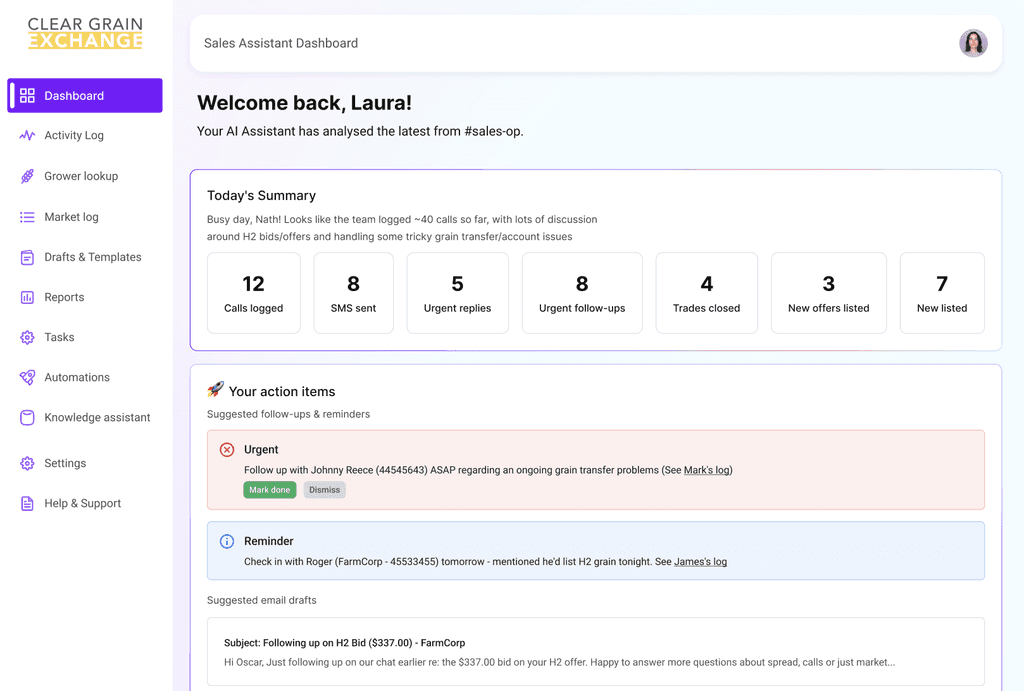Open the Dashboard menu item
This screenshot has height=691, width=1024.
85,95
